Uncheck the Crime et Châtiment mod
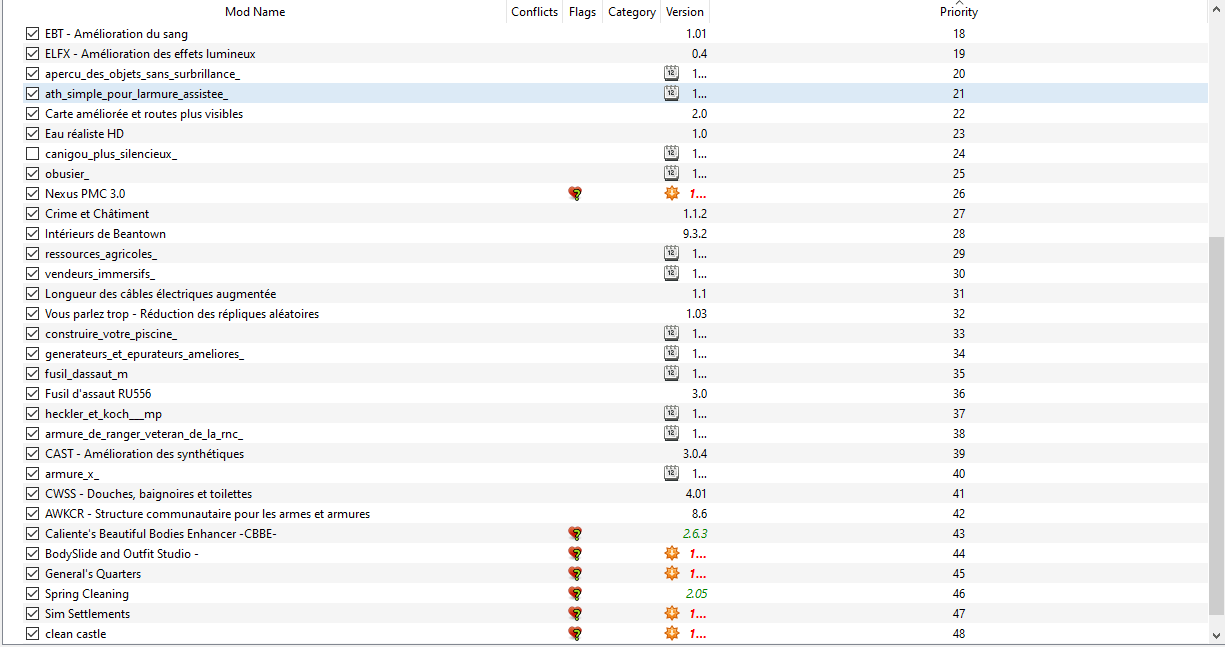 pos(33,214)
